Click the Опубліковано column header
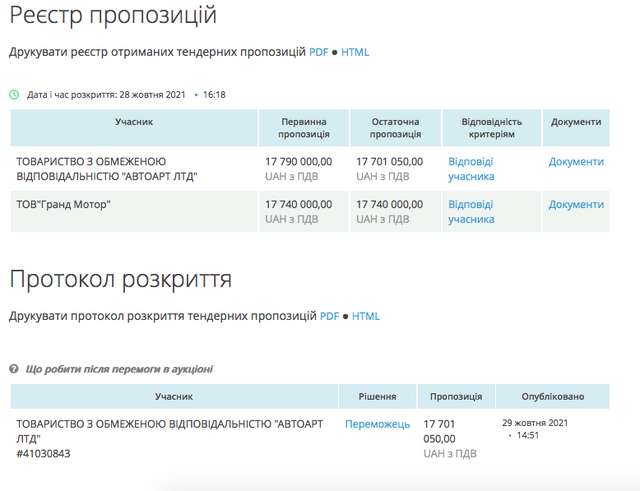The width and height of the screenshot is (640, 491). (x=553, y=397)
